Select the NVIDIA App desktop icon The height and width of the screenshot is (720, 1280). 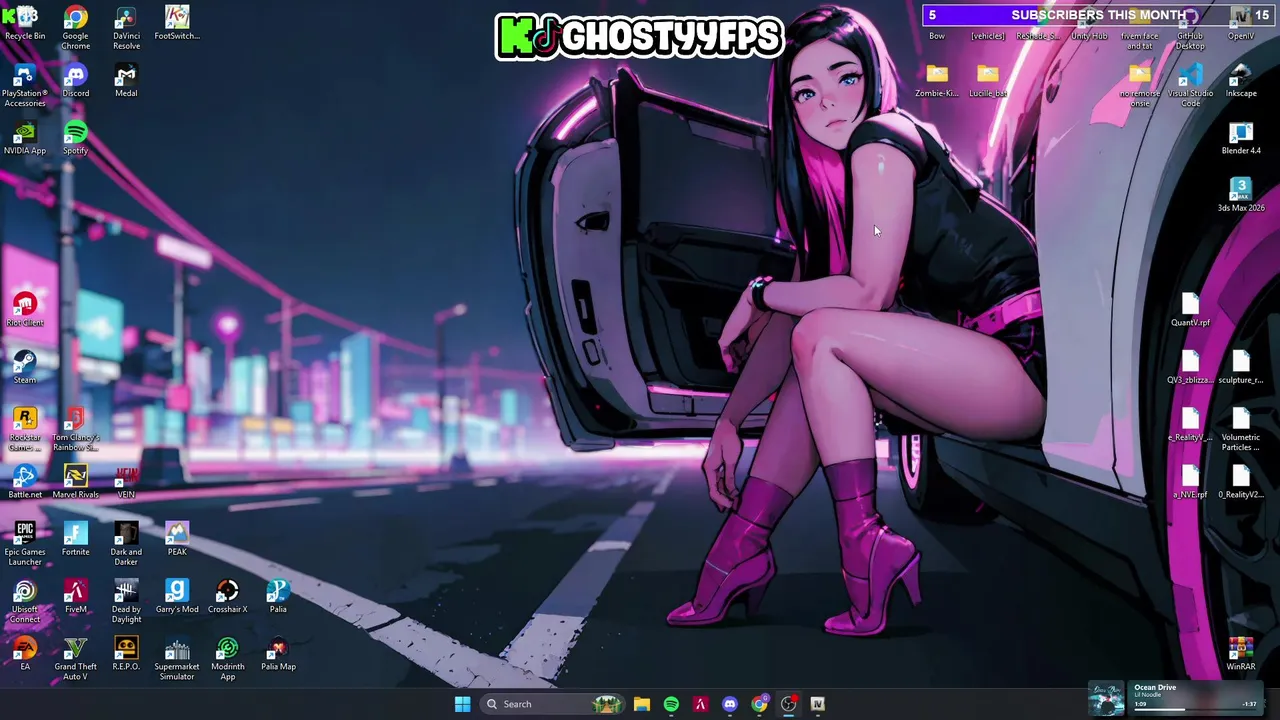coord(25,138)
